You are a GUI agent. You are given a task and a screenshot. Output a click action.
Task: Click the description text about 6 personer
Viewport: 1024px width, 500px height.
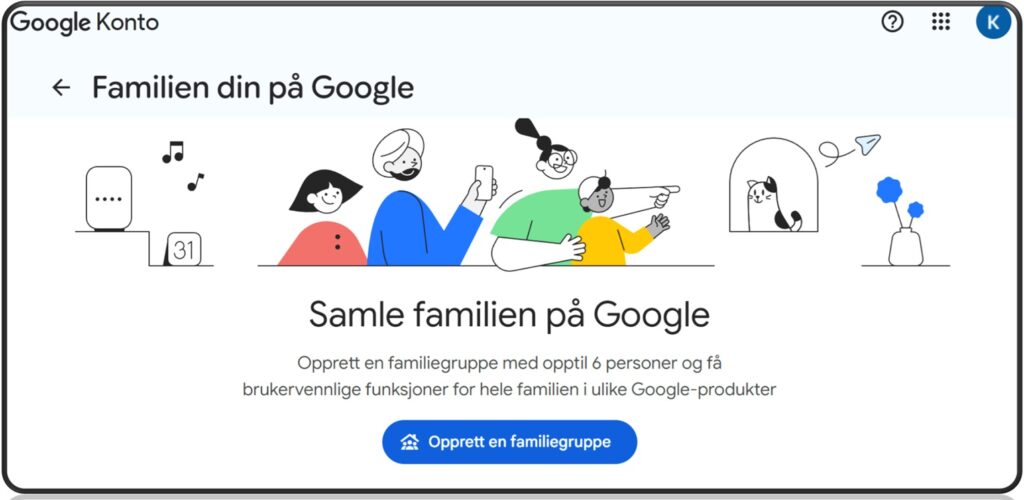[509, 375]
